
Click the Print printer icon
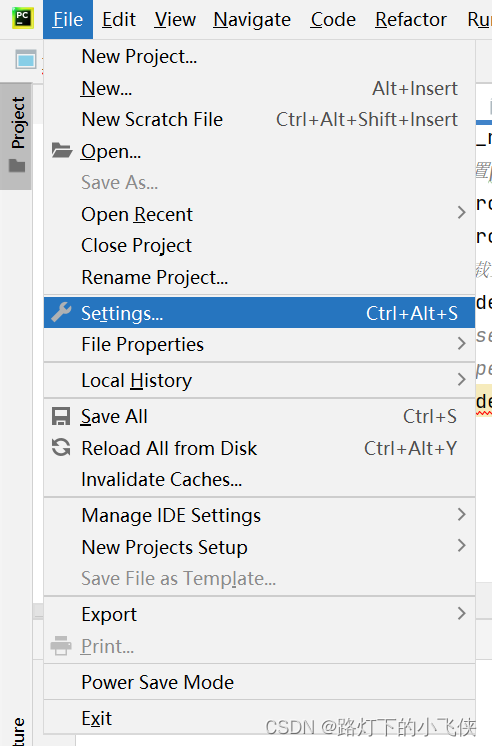[x=61, y=646]
